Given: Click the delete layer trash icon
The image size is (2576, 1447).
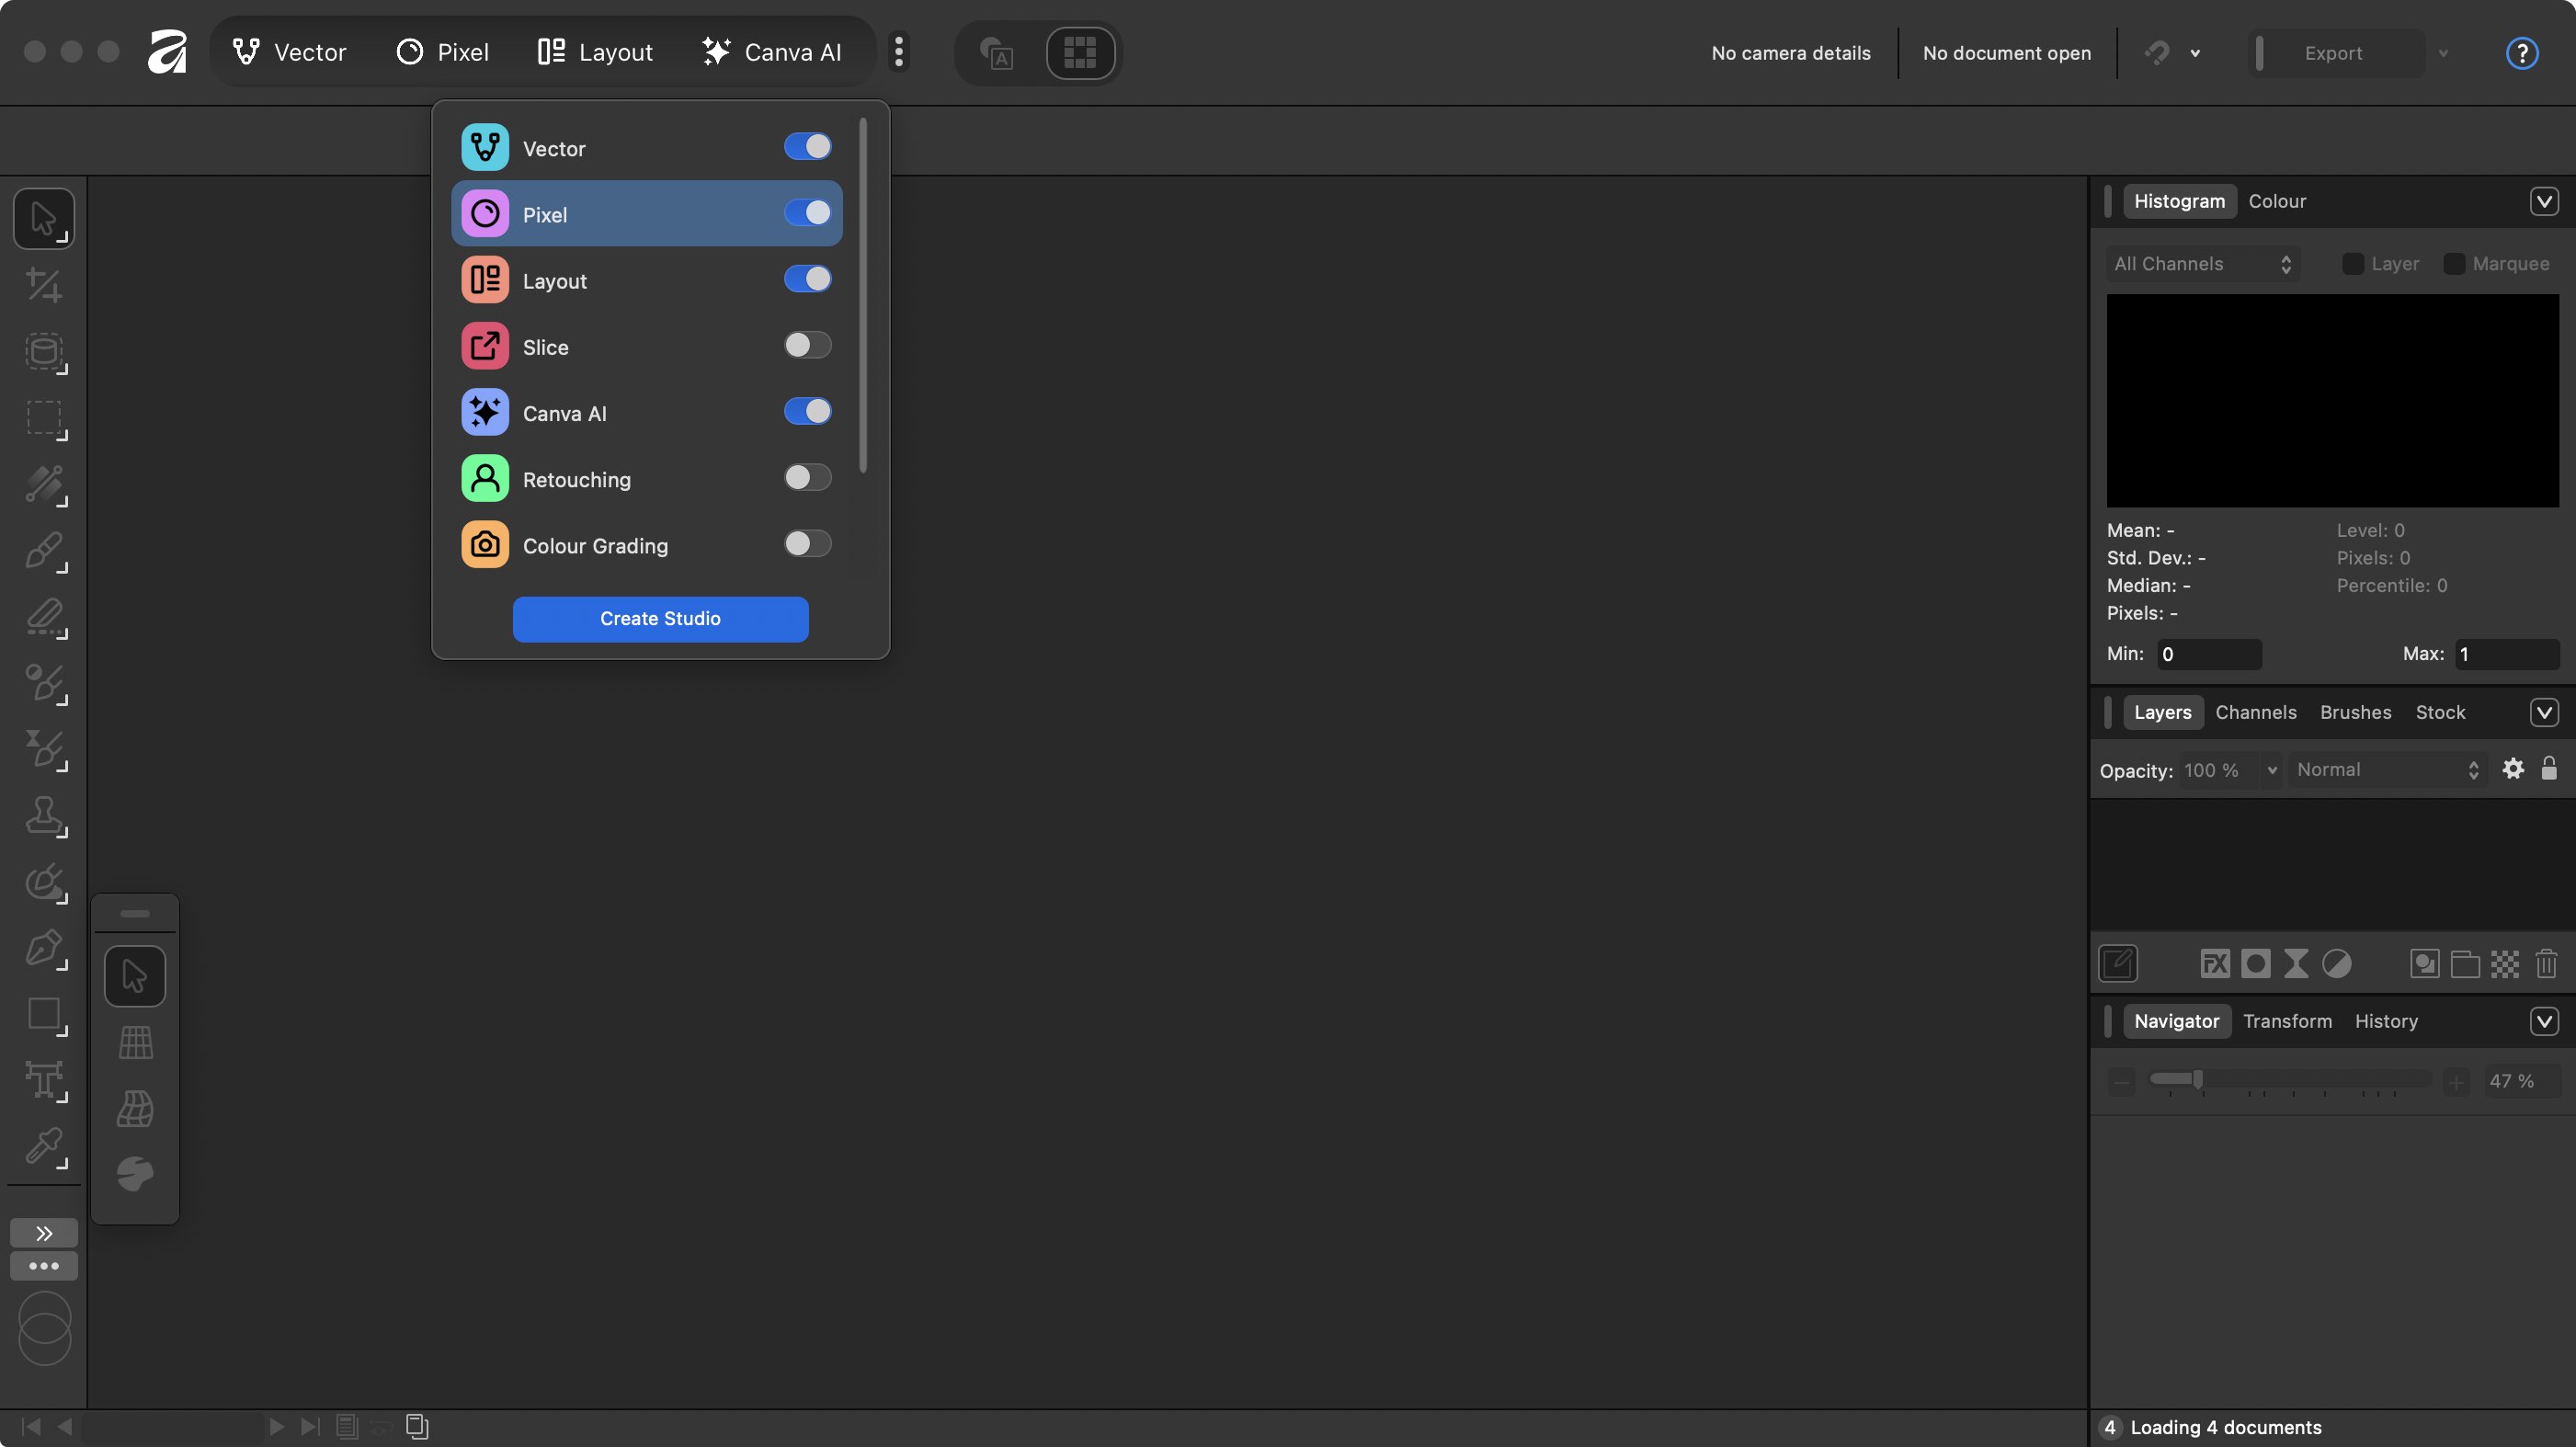Looking at the screenshot, I should pyautogui.click(x=2546, y=964).
